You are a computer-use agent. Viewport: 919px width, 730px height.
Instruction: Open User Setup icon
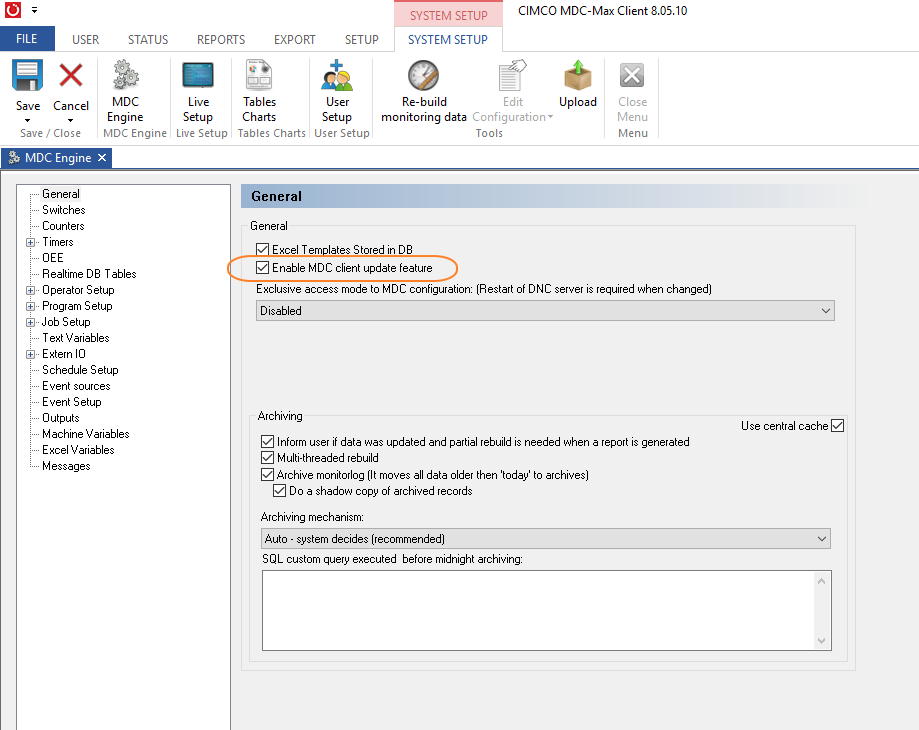[x=337, y=74]
